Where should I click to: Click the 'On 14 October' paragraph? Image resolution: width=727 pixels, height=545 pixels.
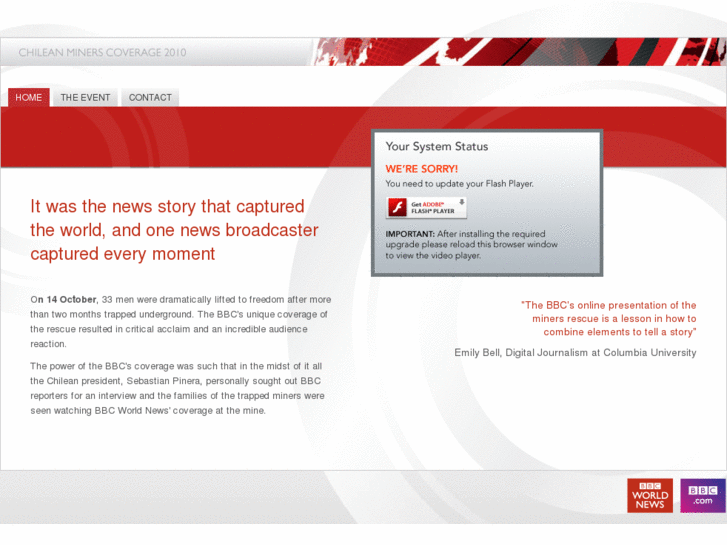(181, 321)
